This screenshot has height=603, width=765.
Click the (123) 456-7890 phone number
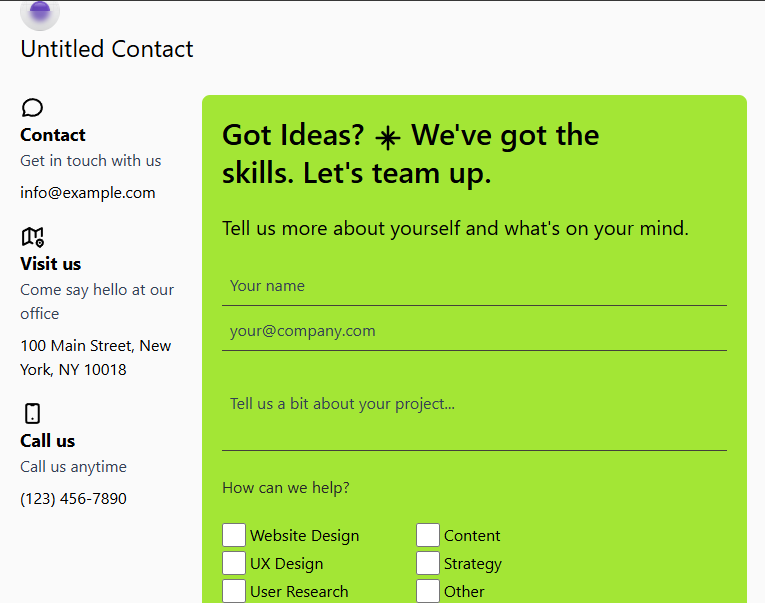[x=73, y=498]
